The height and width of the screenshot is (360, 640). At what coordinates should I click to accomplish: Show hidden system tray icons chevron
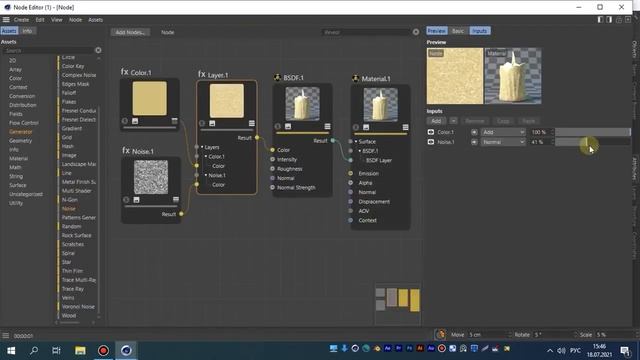coord(550,351)
